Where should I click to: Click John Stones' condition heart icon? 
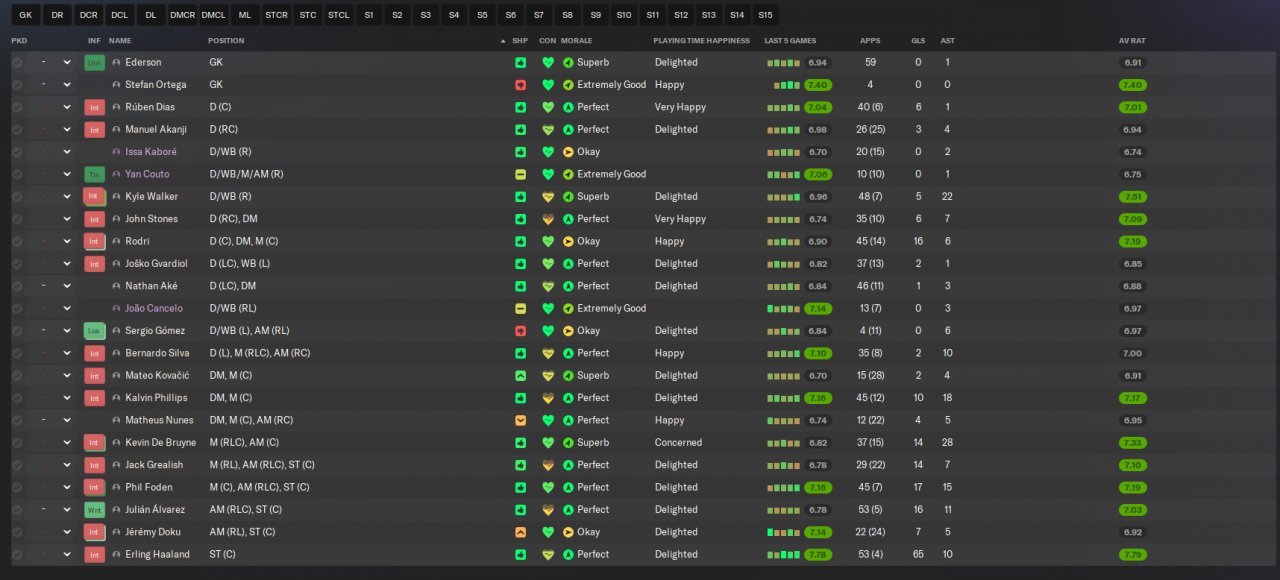tap(548, 219)
